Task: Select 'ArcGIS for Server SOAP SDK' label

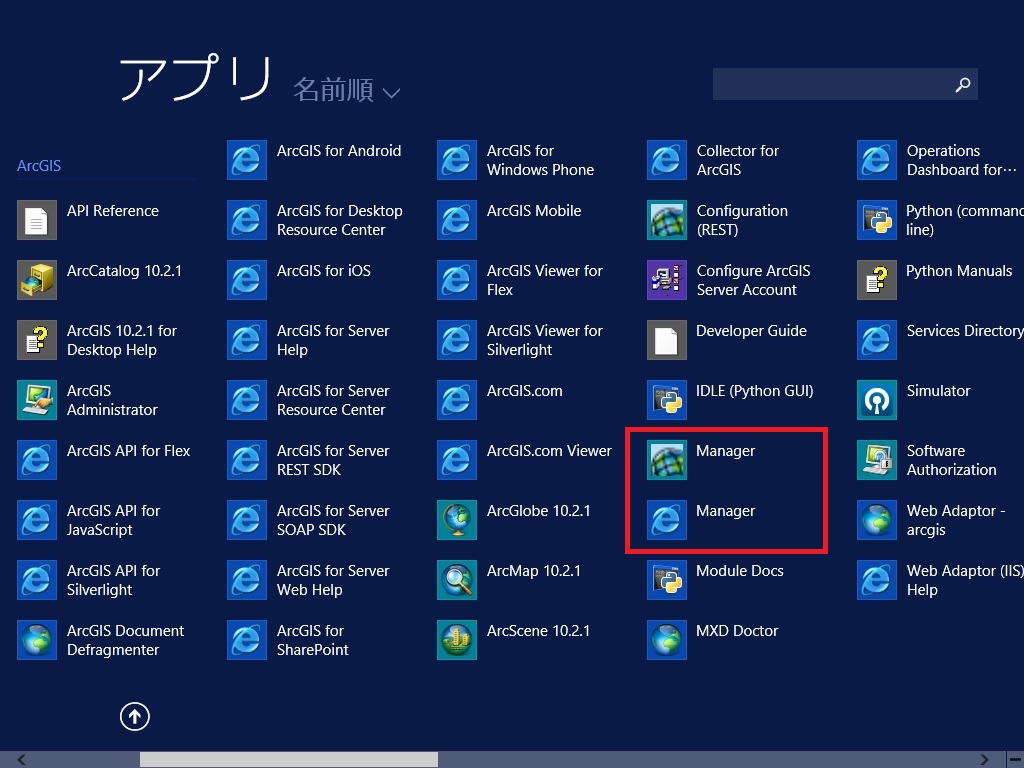Action: pyautogui.click(x=333, y=520)
